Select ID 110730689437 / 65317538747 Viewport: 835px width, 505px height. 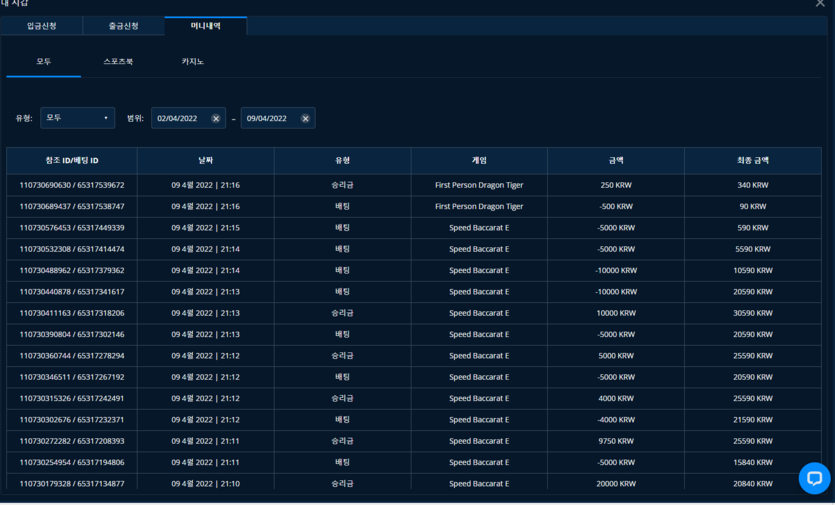coord(72,207)
